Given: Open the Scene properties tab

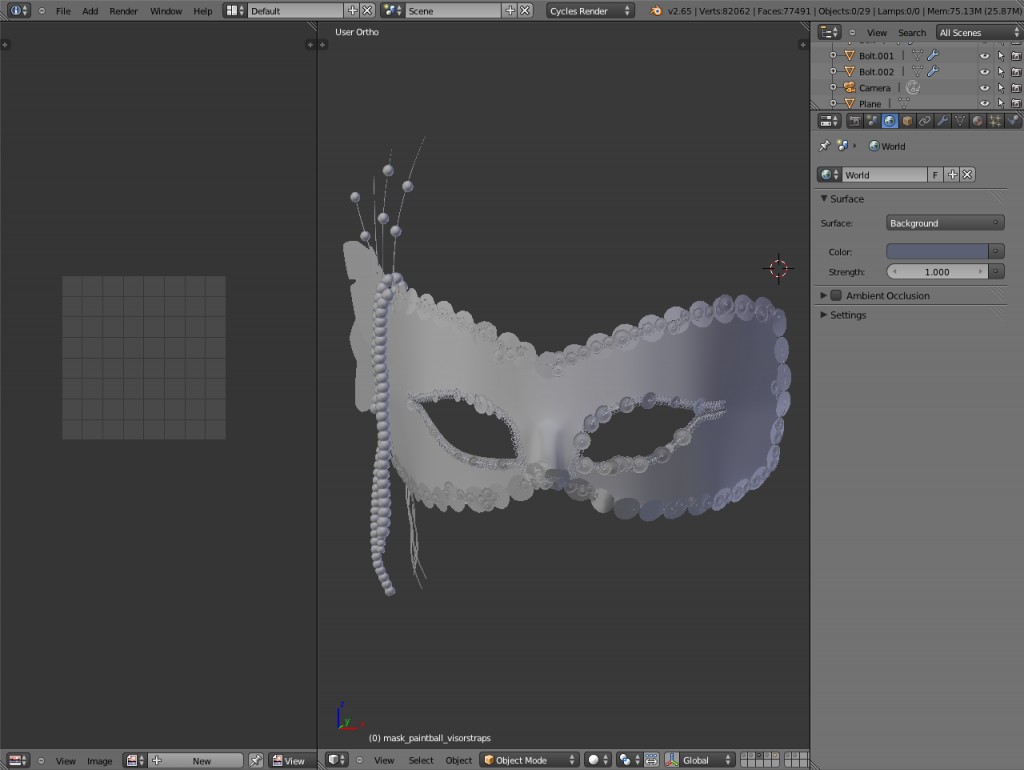Looking at the screenshot, I should [872, 121].
